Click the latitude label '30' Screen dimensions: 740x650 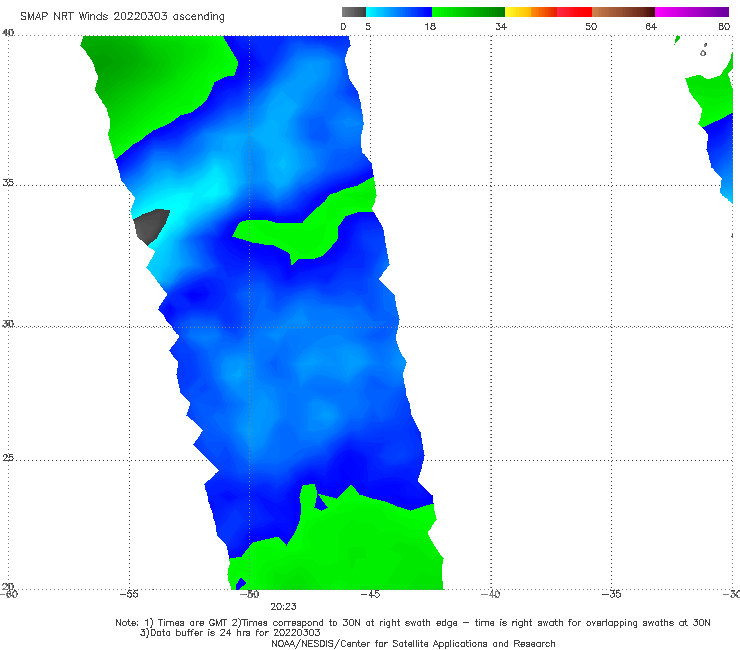8,324
